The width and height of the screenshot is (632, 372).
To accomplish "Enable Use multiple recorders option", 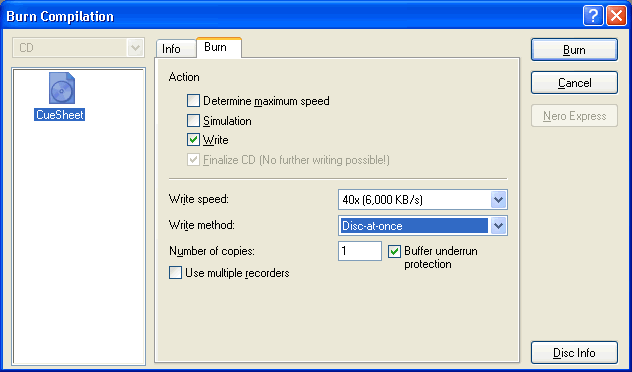I will 175,273.
